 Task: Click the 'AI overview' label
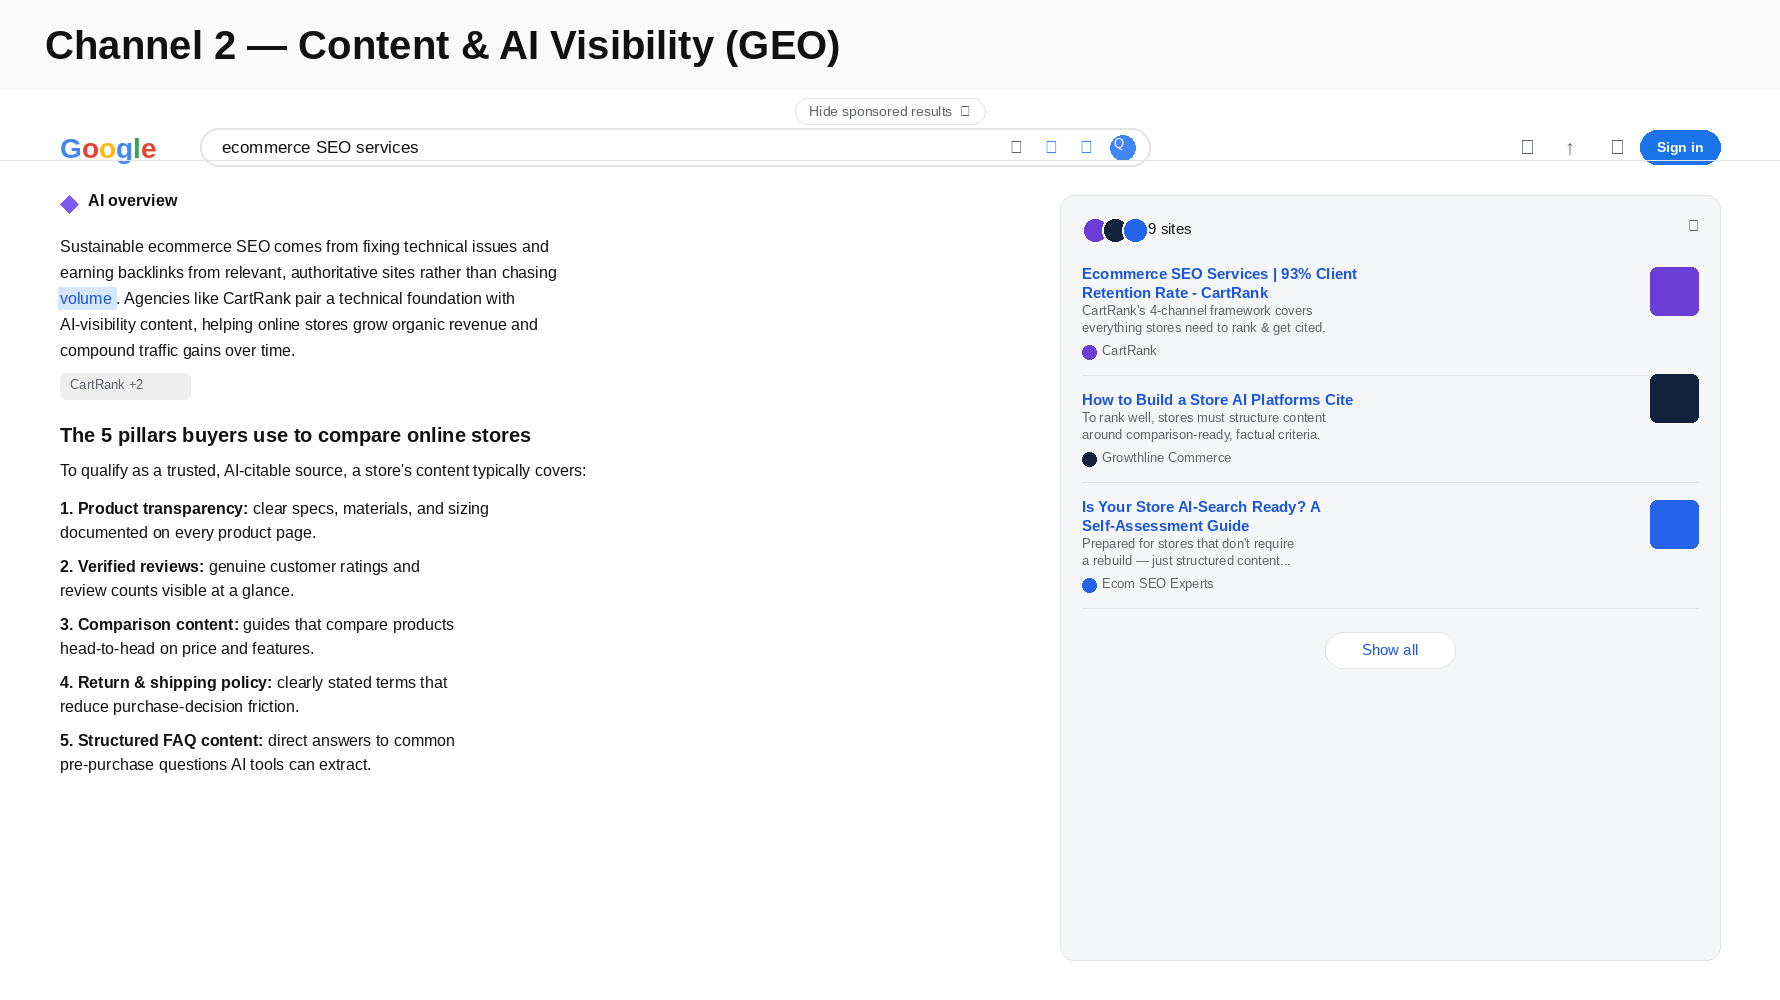[x=132, y=200]
